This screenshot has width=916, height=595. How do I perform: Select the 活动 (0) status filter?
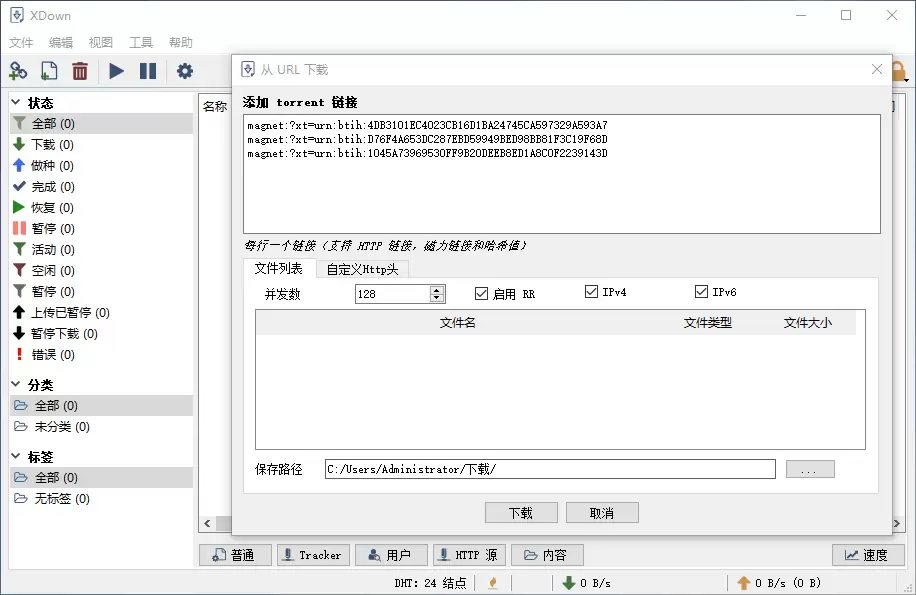pos(101,249)
